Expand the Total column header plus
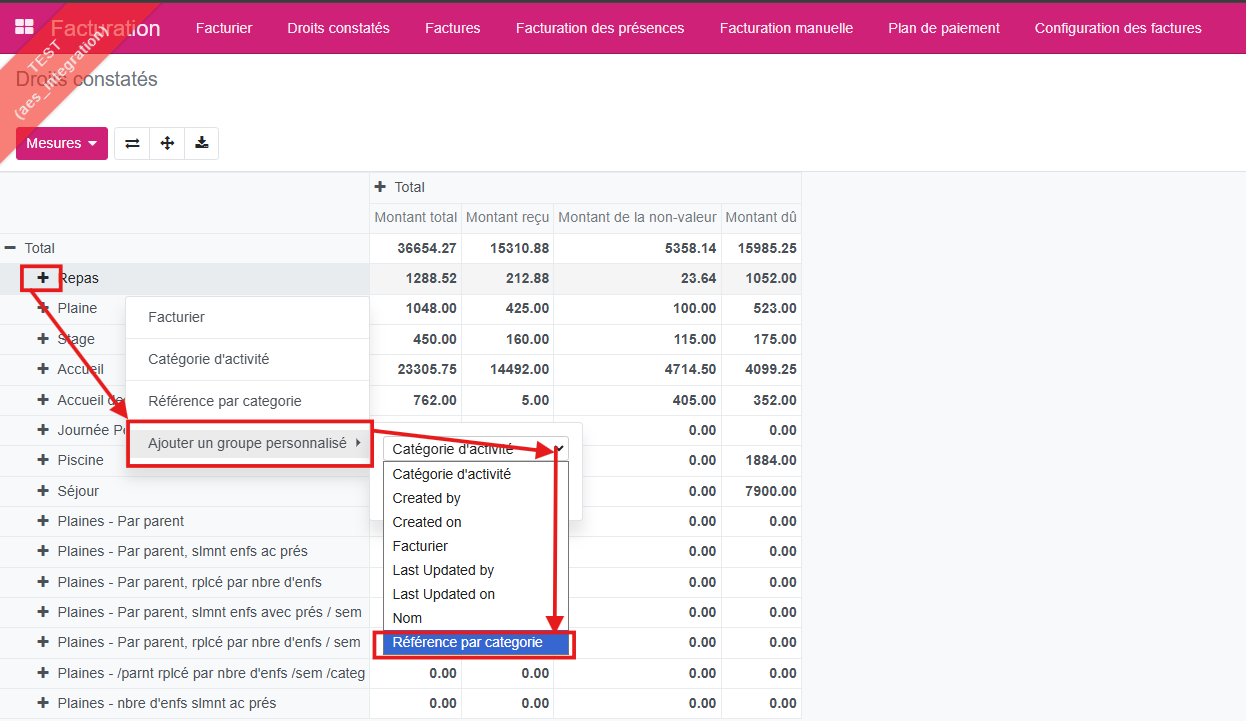The width and height of the screenshot is (1246, 721). click(380, 187)
